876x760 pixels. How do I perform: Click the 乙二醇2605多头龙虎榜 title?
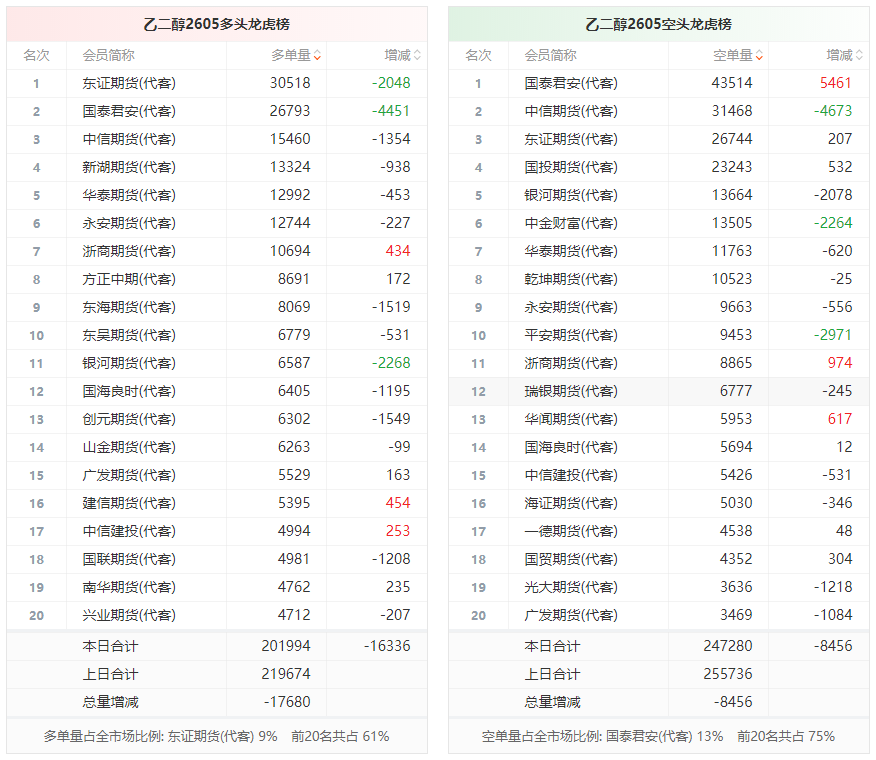click(217, 24)
